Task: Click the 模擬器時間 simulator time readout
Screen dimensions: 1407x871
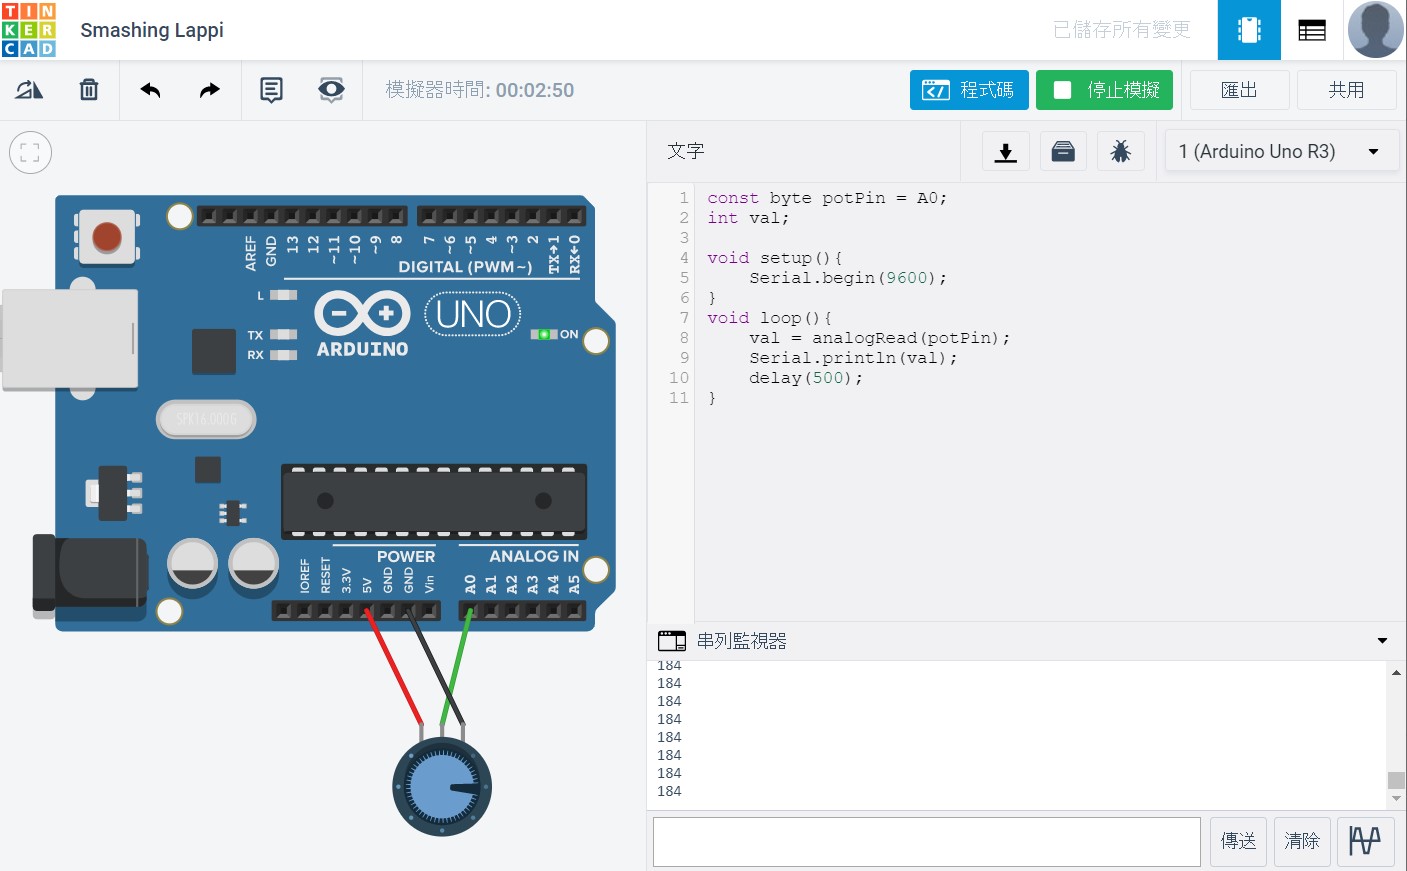Action: point(480,90)
